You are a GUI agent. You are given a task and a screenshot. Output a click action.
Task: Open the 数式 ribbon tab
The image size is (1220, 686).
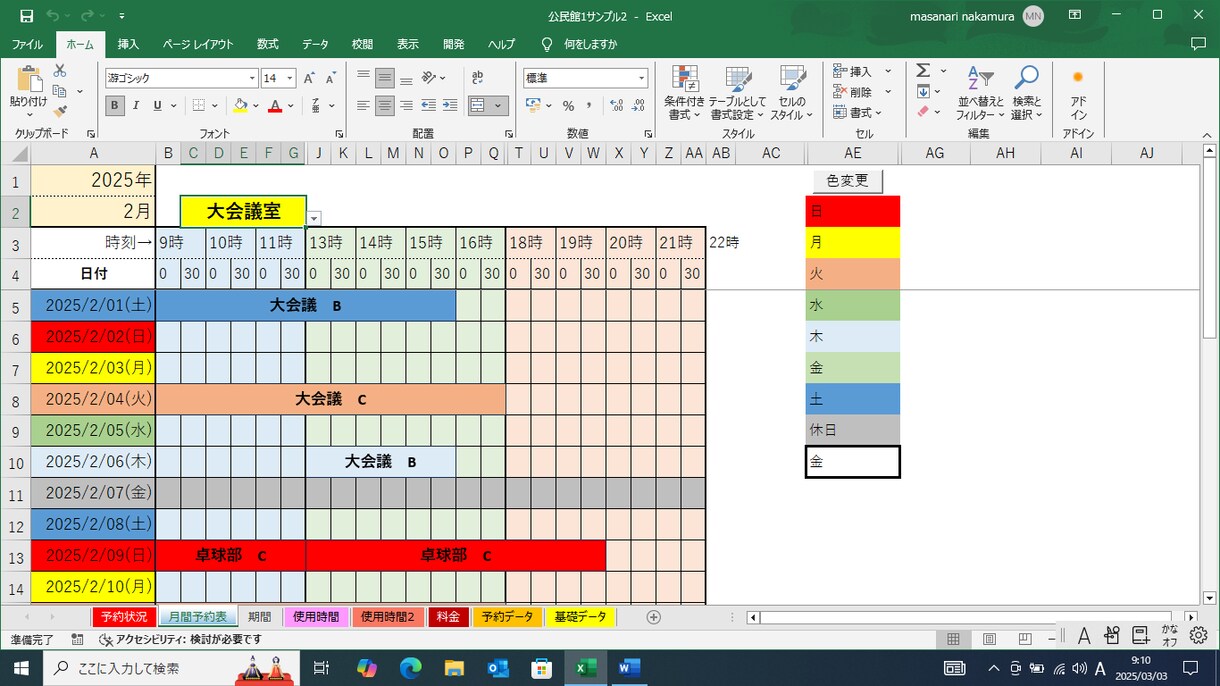coord(268,44)
